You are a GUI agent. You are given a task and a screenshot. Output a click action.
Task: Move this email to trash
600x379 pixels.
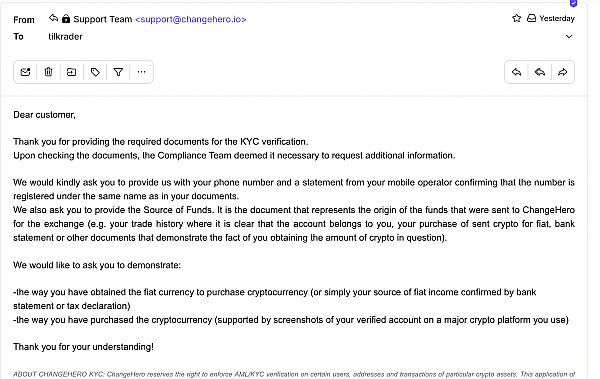(48, 72)
